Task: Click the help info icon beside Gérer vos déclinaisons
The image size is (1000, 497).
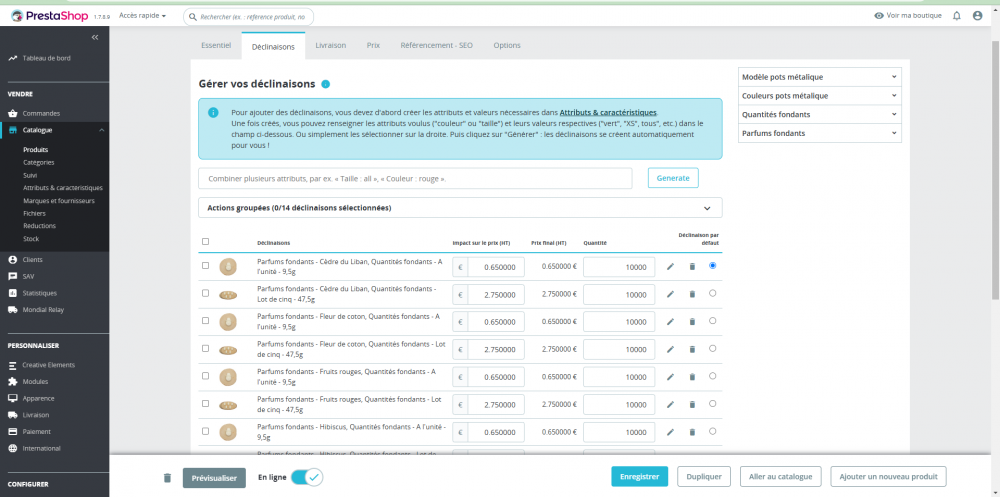Action: 325,84
